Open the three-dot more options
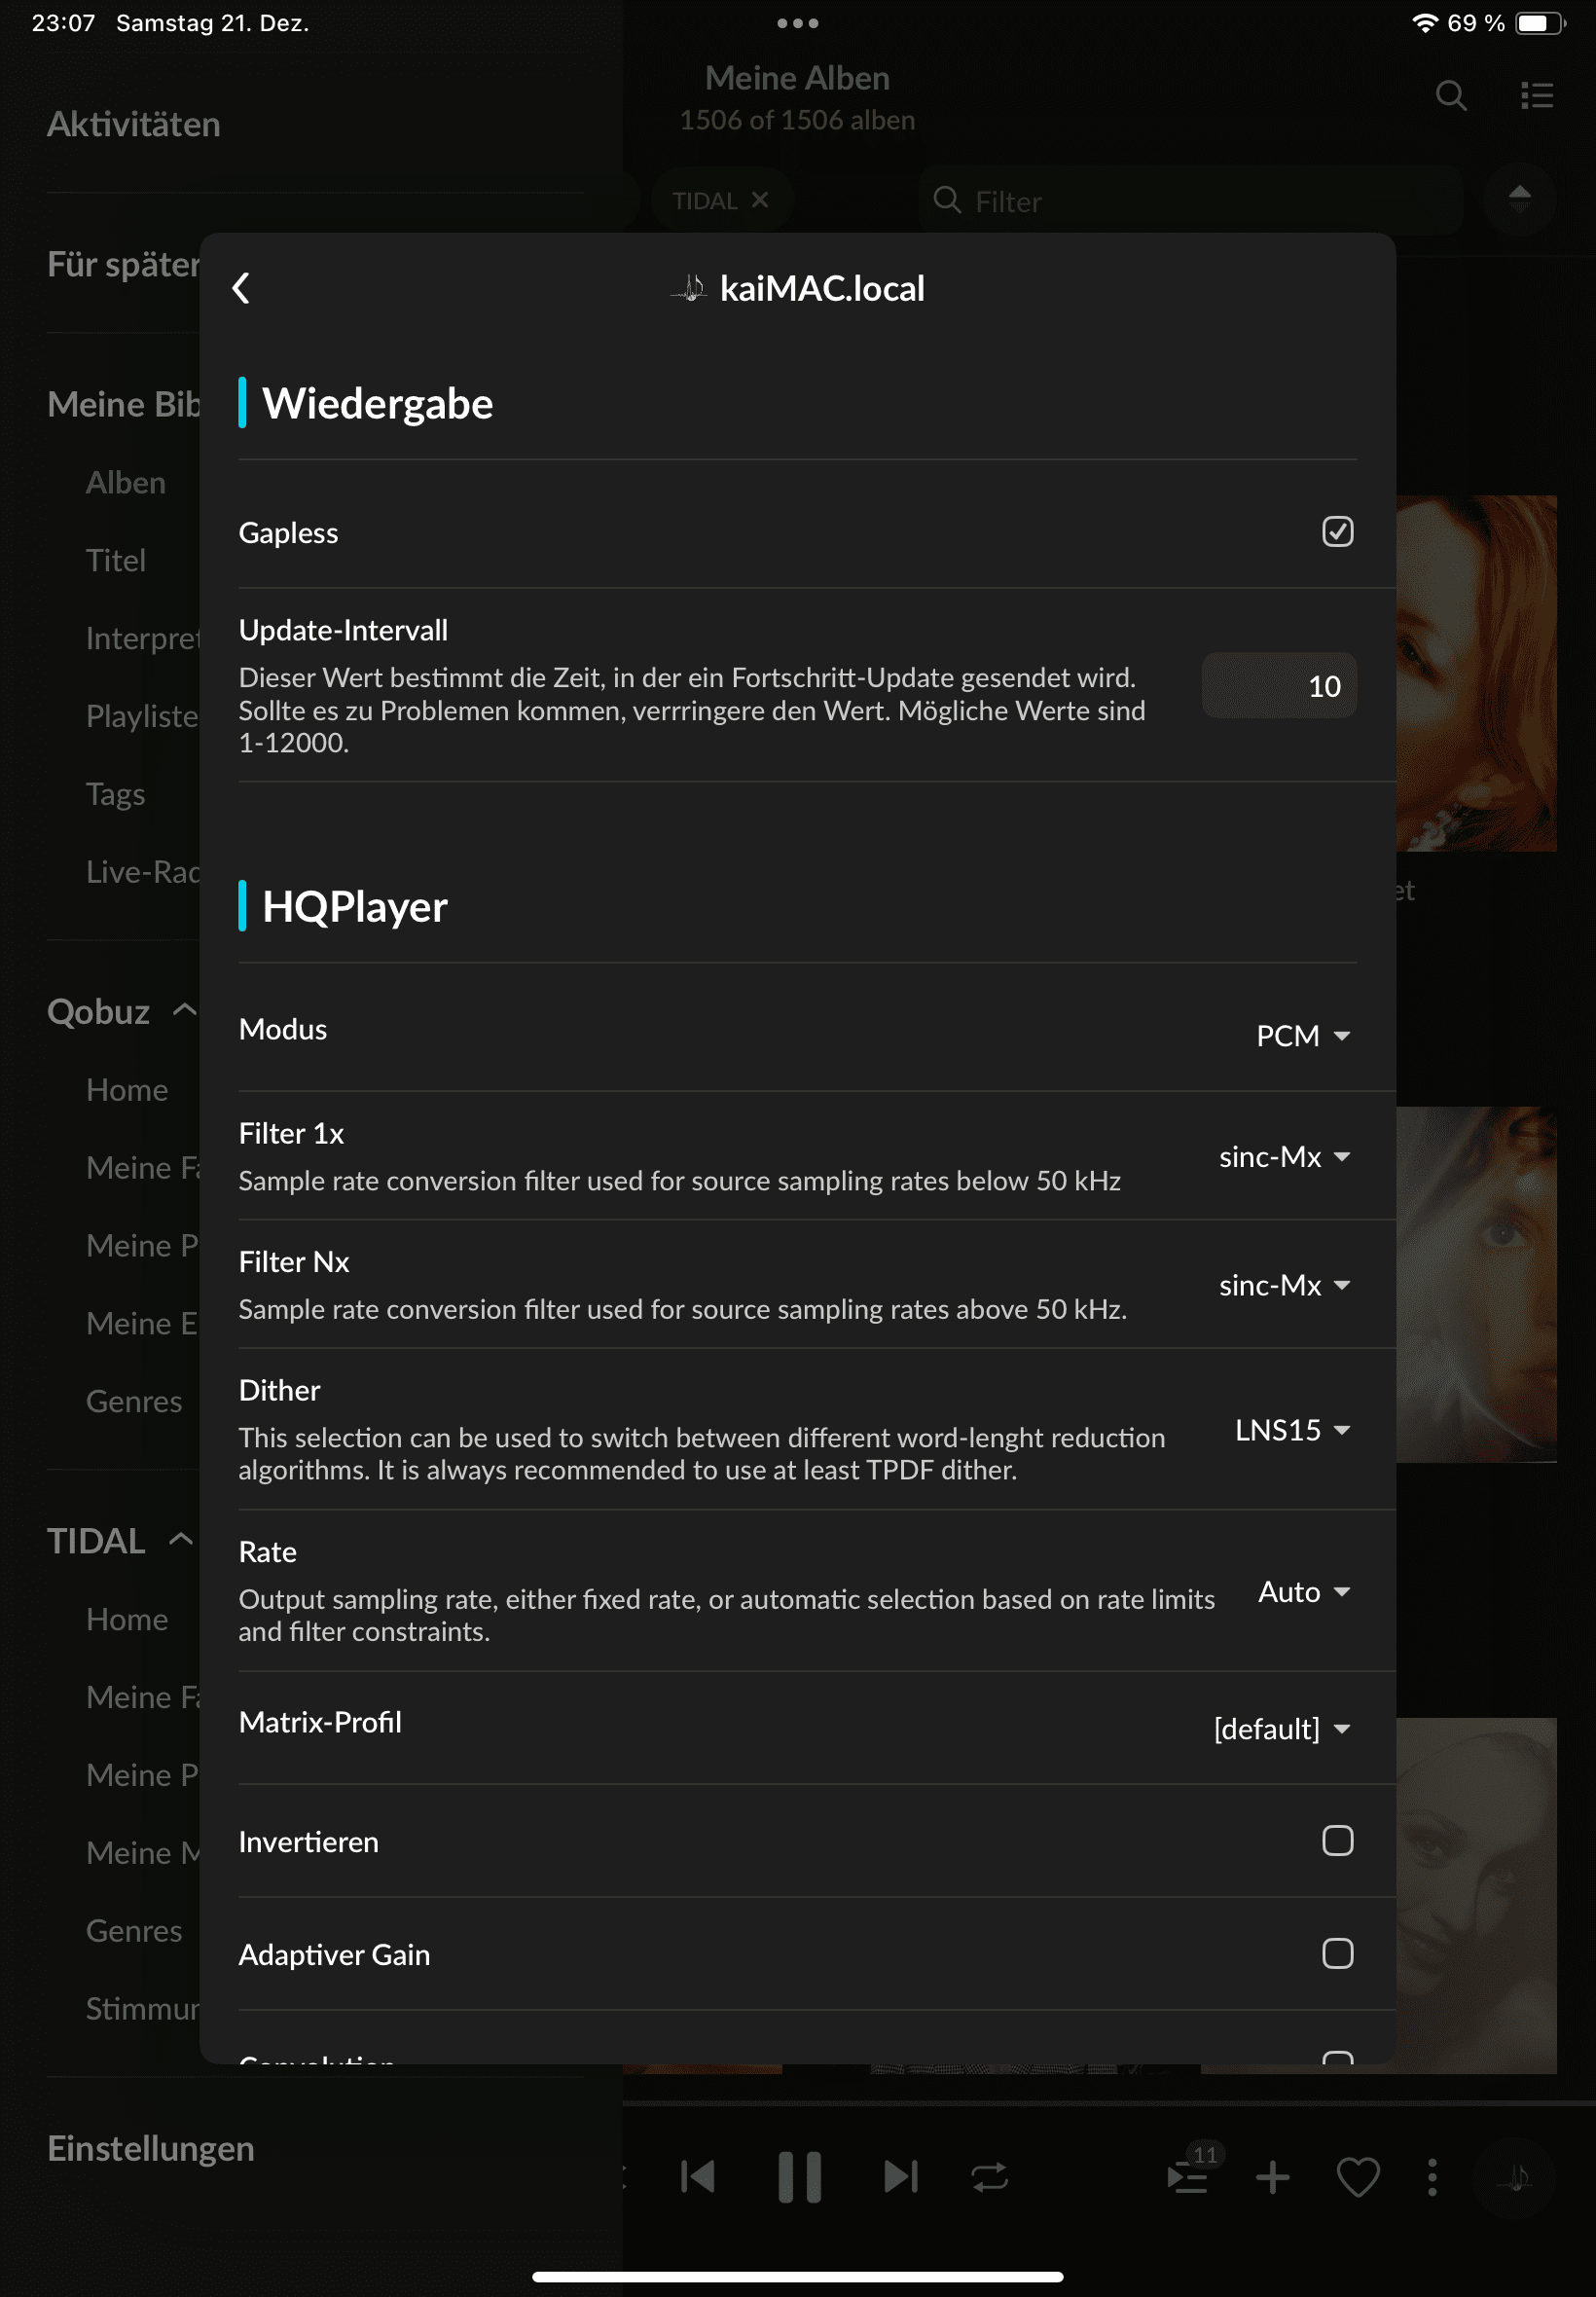 click(1432, 2177)
